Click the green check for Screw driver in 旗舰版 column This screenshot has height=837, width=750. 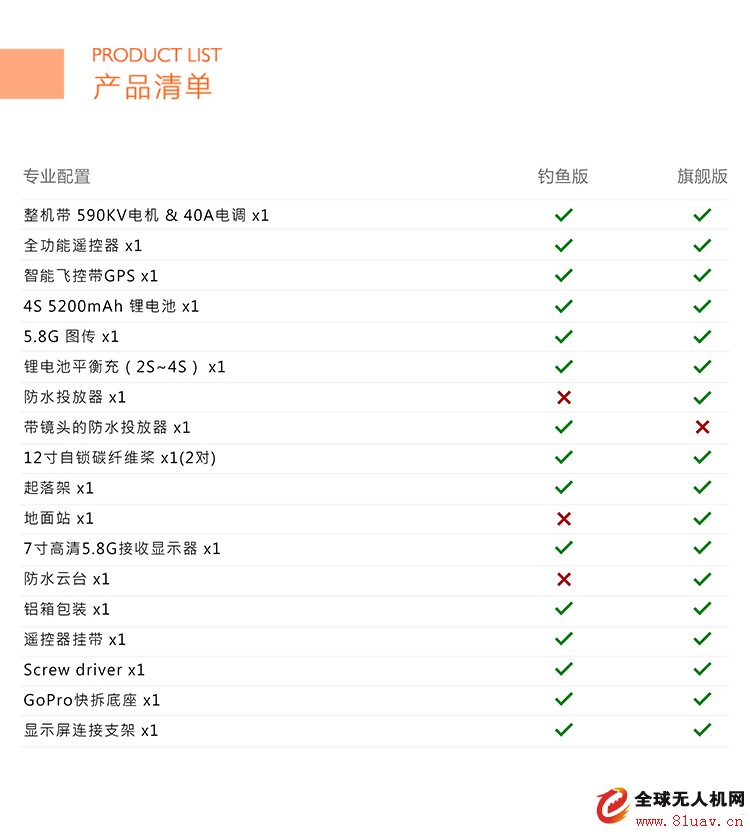[702, 669]
